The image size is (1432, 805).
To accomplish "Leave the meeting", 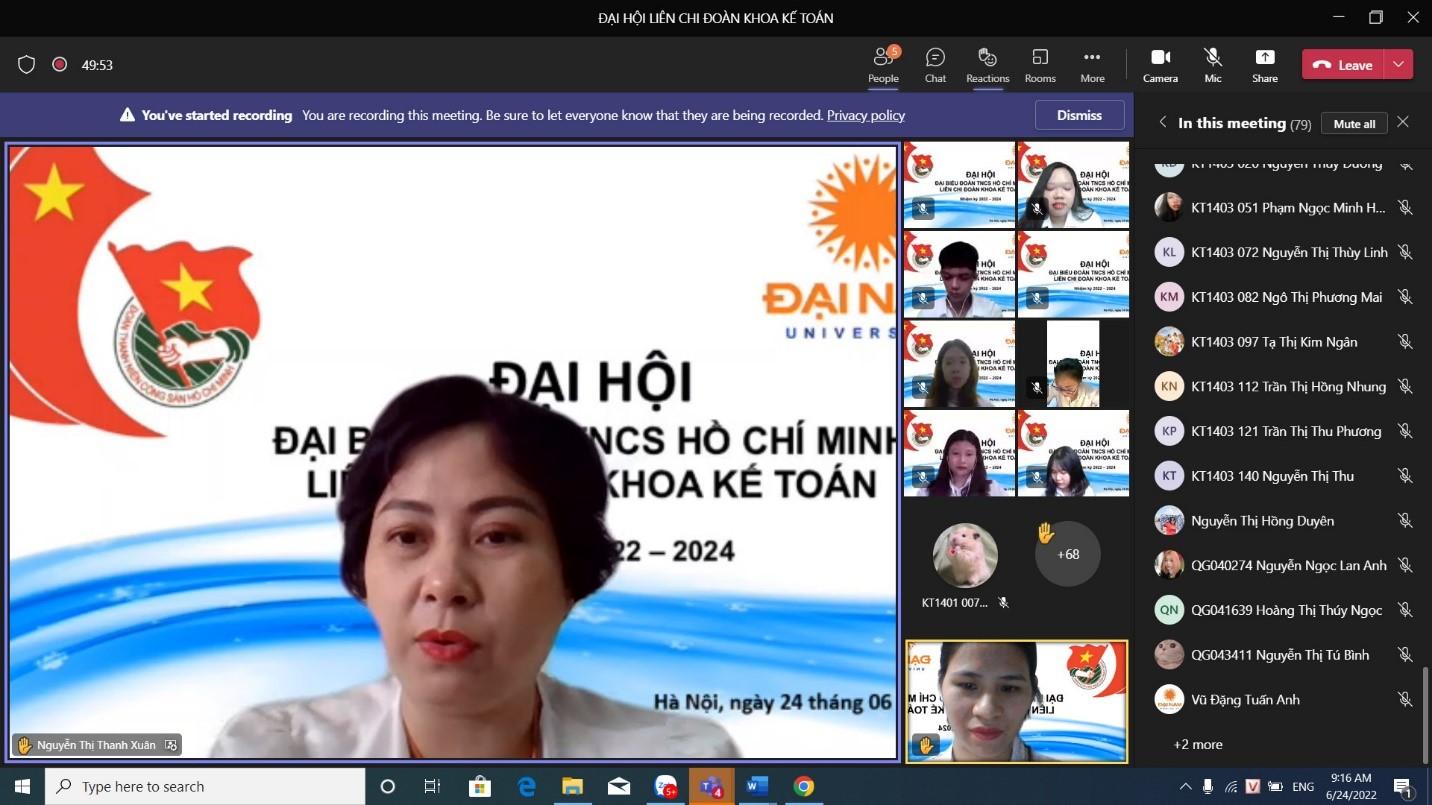I will pos(1343,65).
